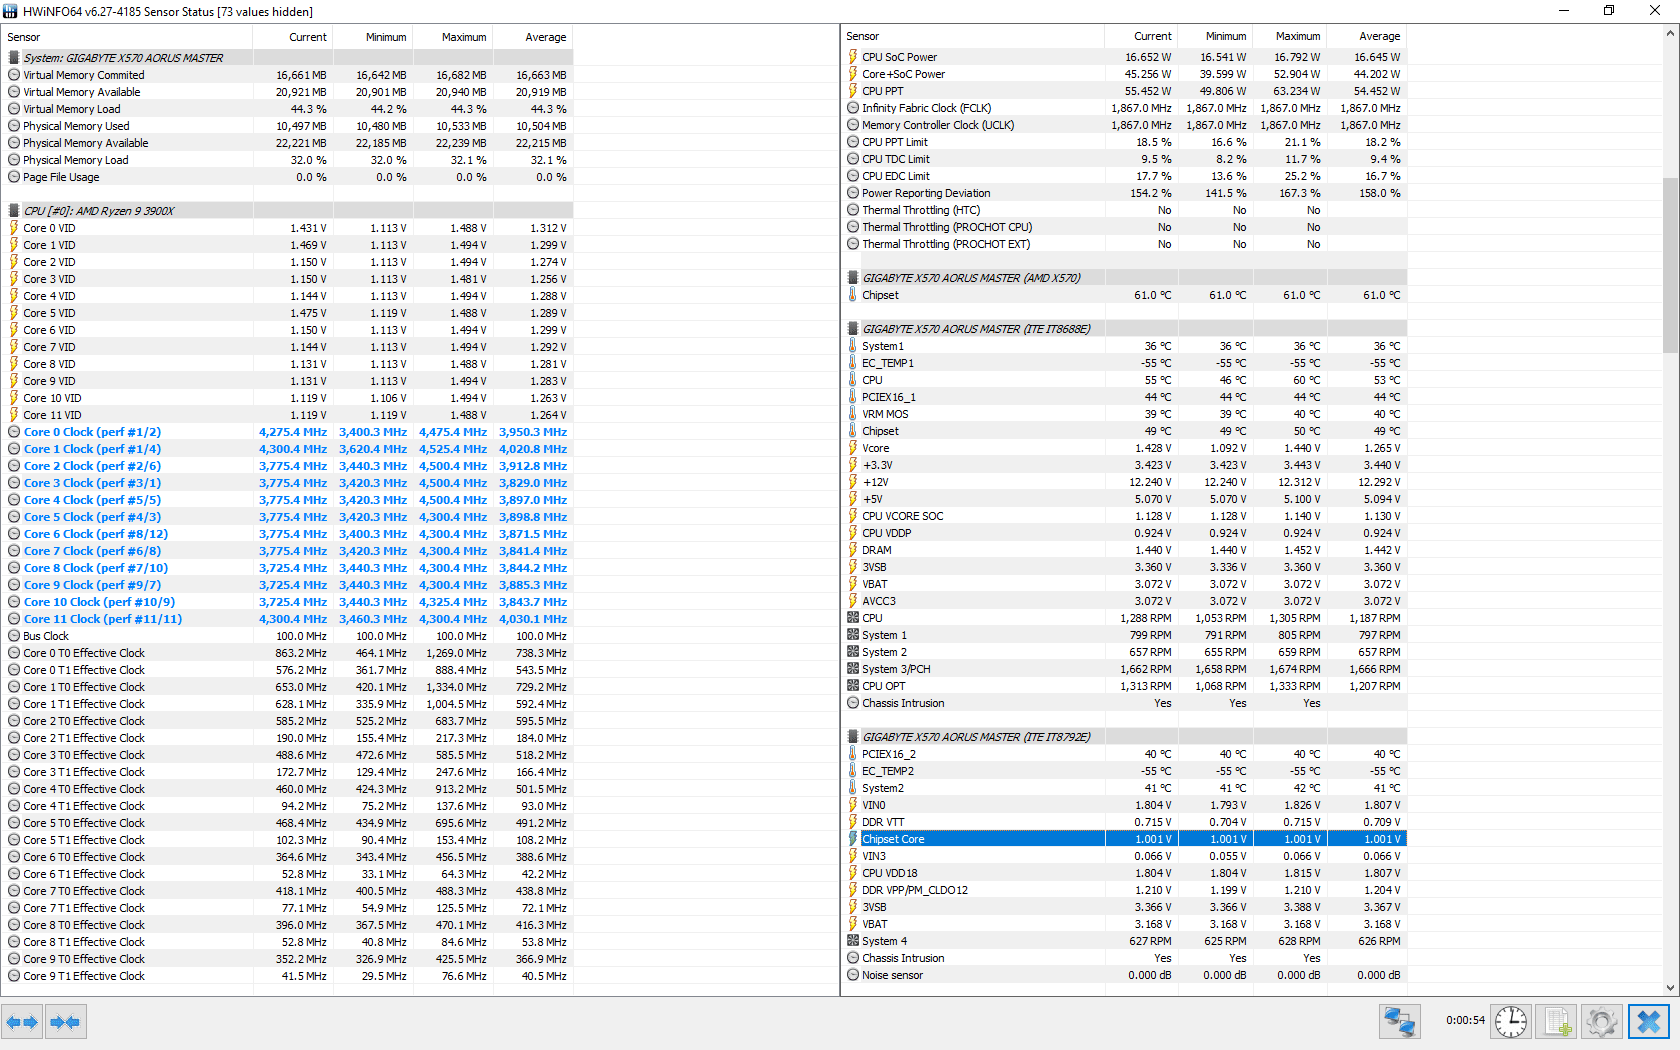Screen dimensions: 1680x1050
Task: Select the Page File Usage row
Action: pos(288,177)
